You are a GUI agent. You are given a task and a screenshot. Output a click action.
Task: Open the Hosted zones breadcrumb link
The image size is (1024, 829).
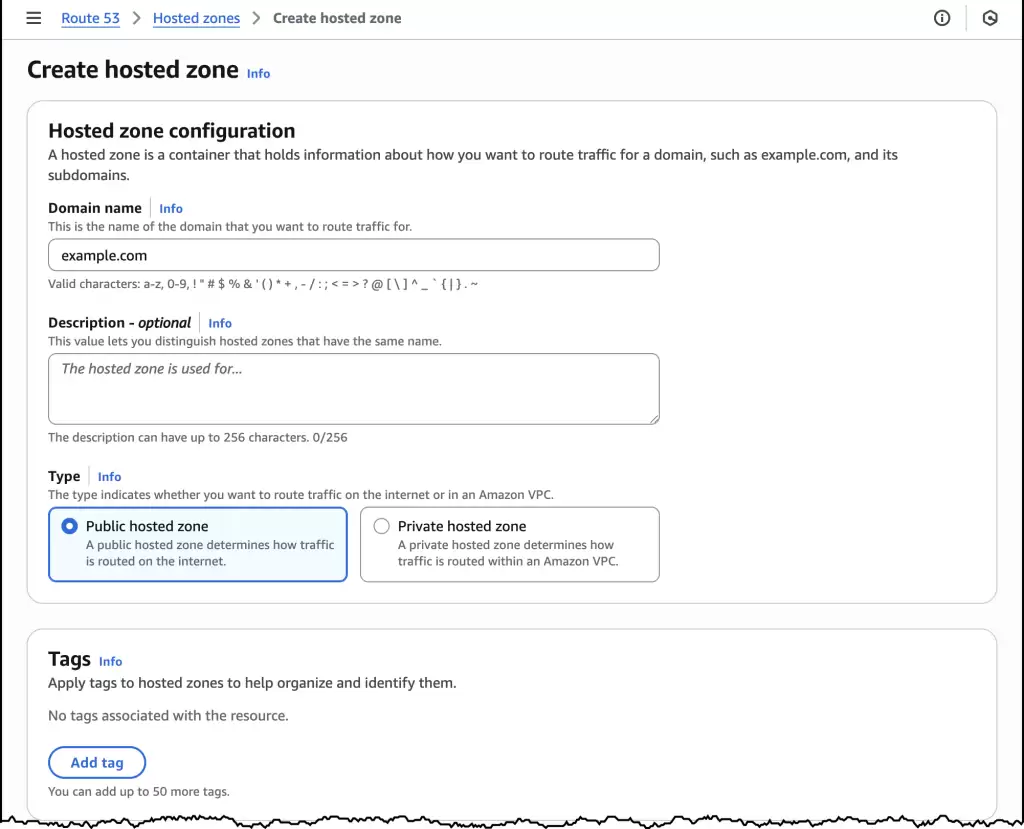pyautogui.click(x=196, y=17)
